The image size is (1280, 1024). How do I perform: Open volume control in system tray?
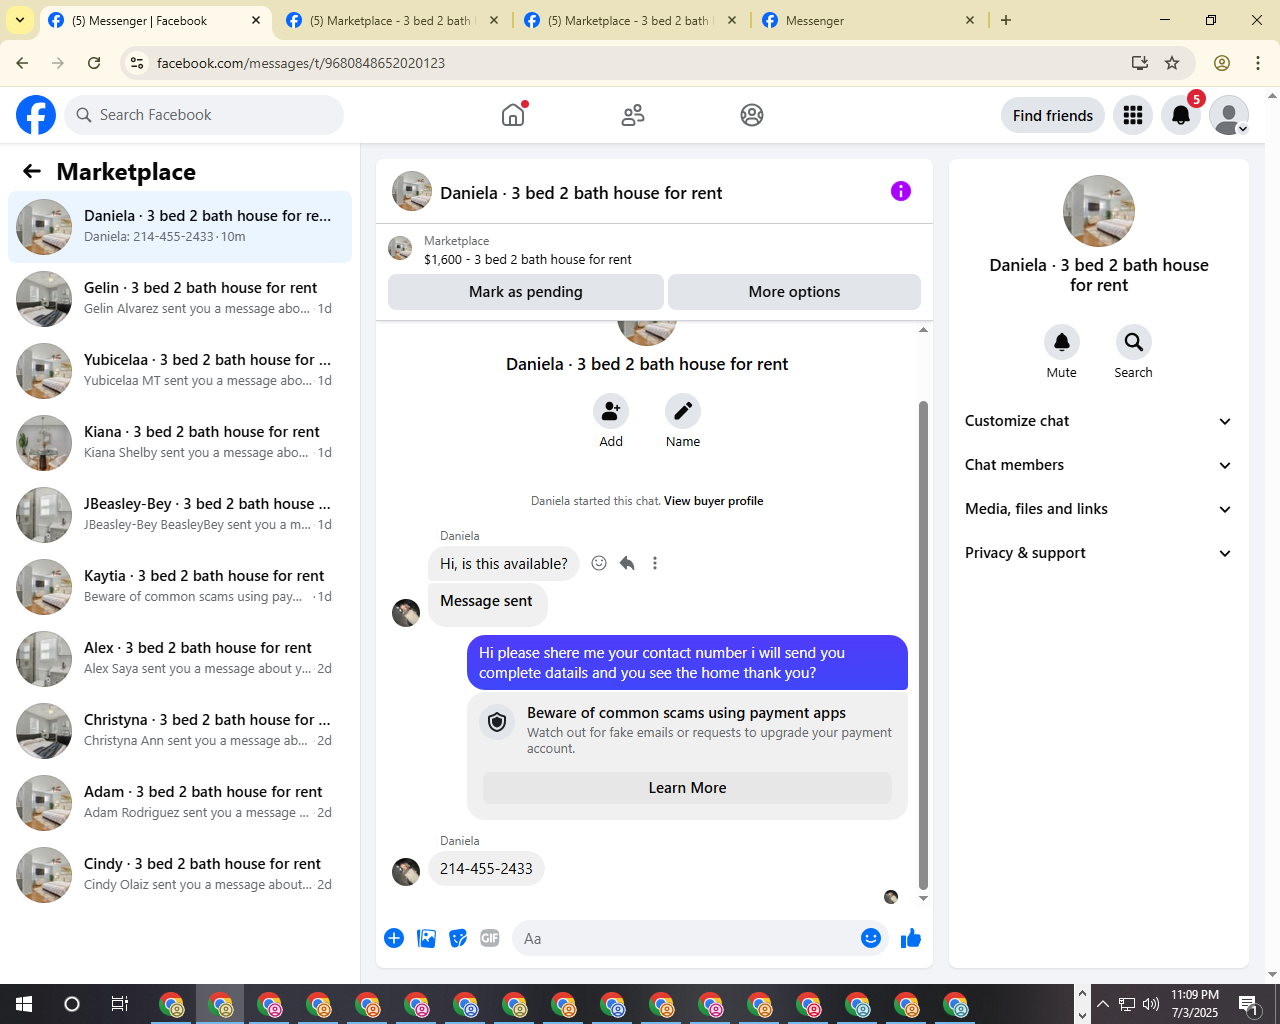point(1151,1004)
